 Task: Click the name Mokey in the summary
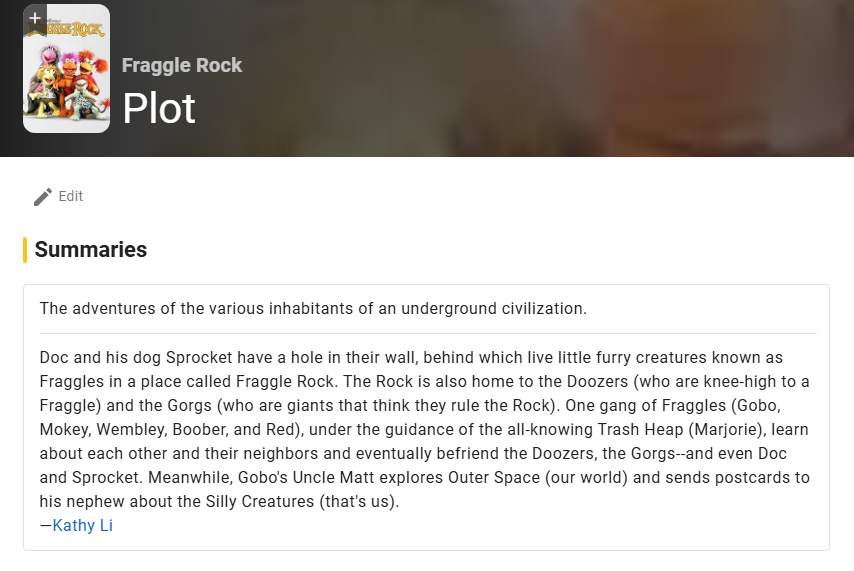pos(63,429)
